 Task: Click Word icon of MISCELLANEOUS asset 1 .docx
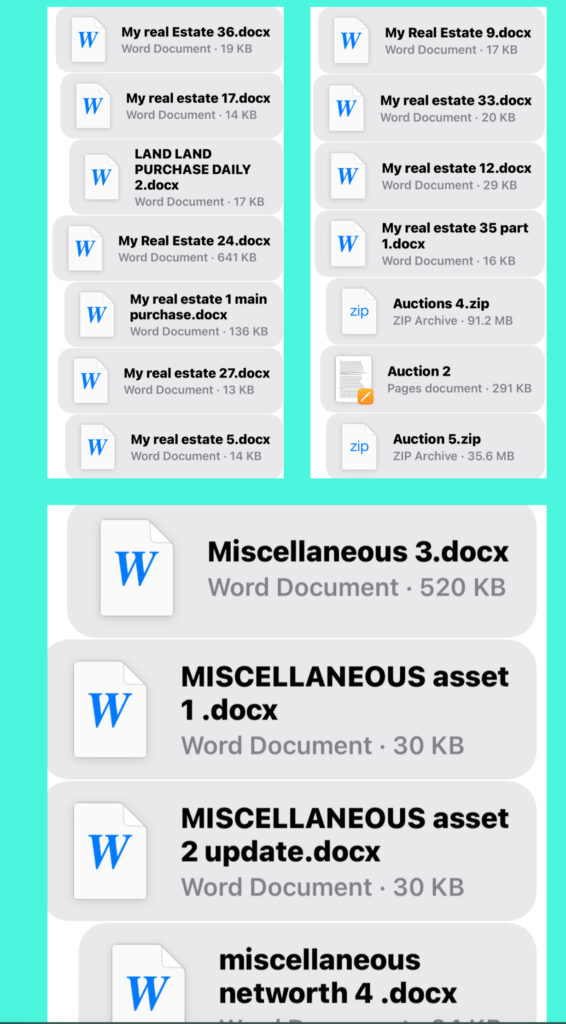(x=110, y=709)
